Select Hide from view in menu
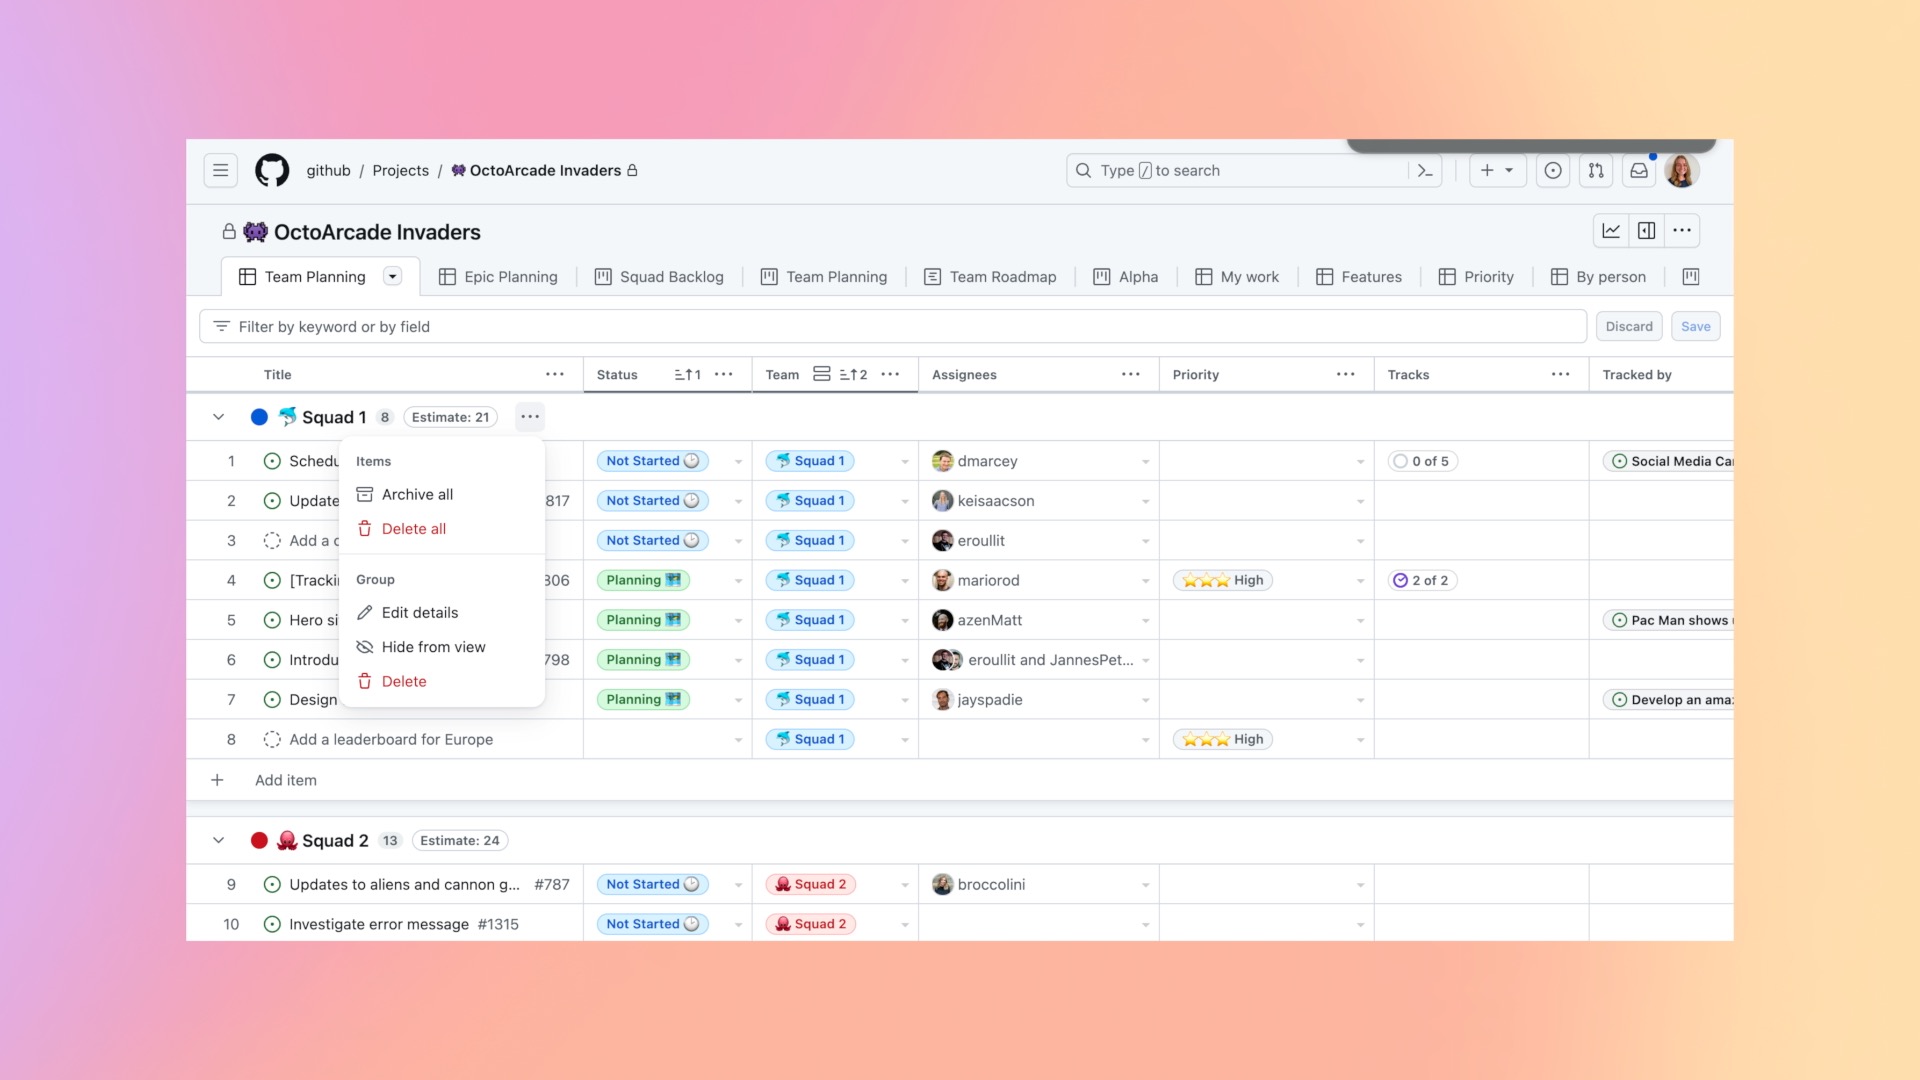 [433, 647]
